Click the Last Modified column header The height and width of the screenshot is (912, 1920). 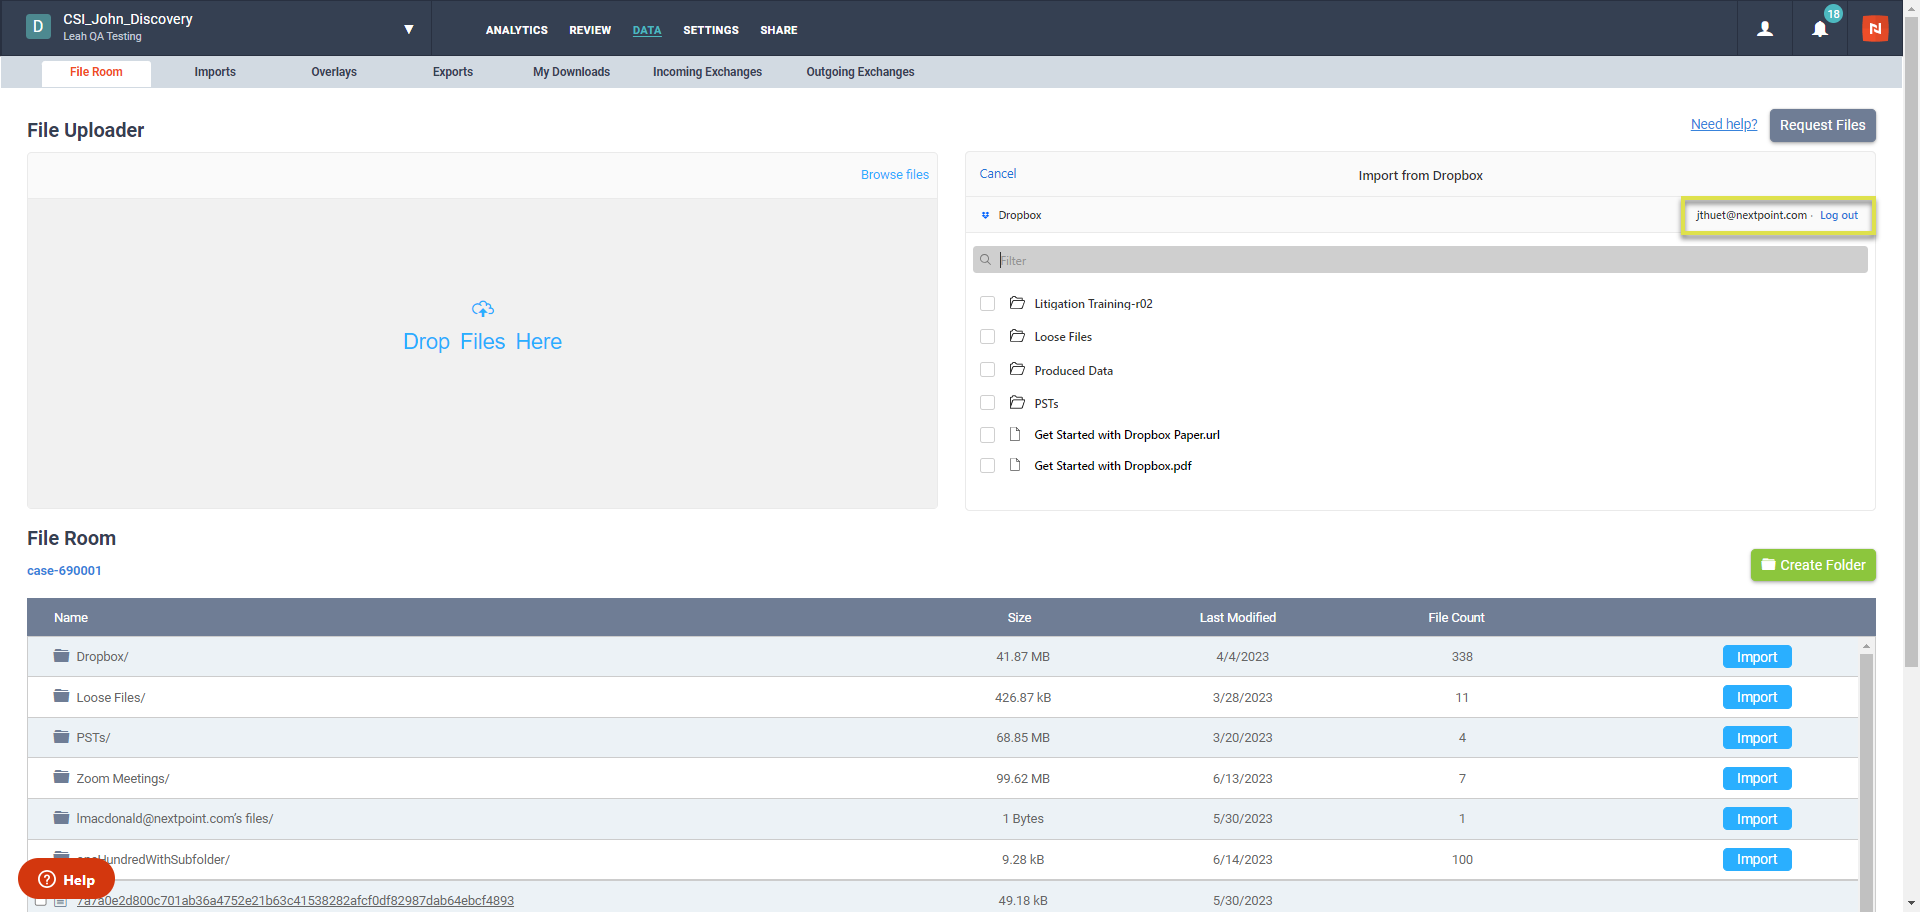click(x=1238, y=618)
